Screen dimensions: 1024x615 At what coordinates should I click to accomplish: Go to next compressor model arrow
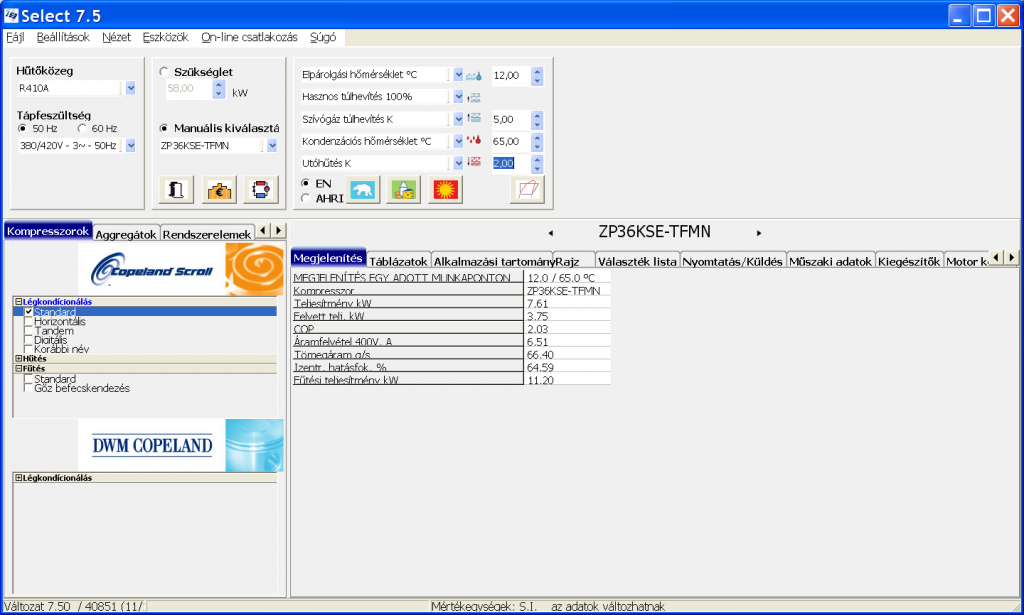759,233
